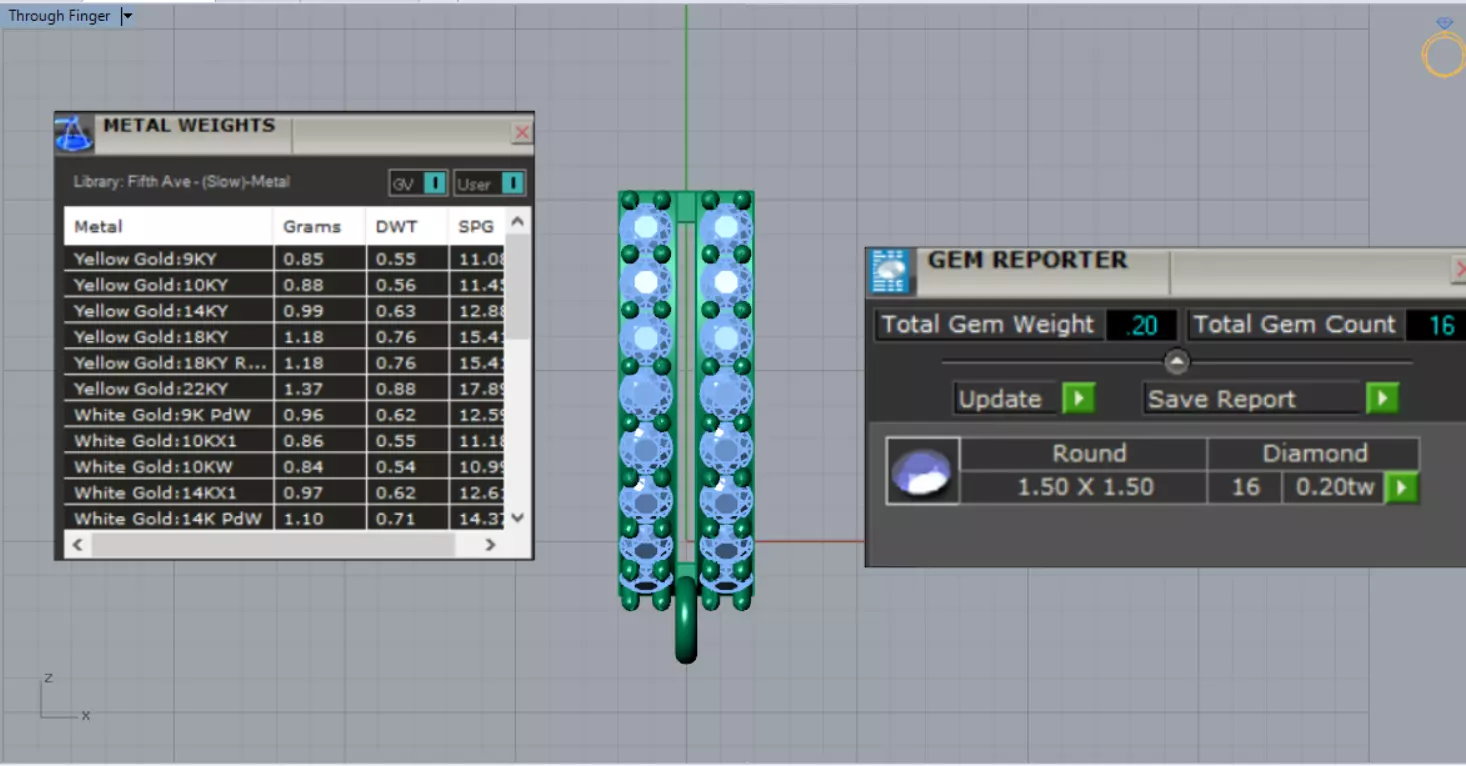This screenshot has width=1466, height=766.
Task: Click the Update label button
Action: pos(1006,399)
